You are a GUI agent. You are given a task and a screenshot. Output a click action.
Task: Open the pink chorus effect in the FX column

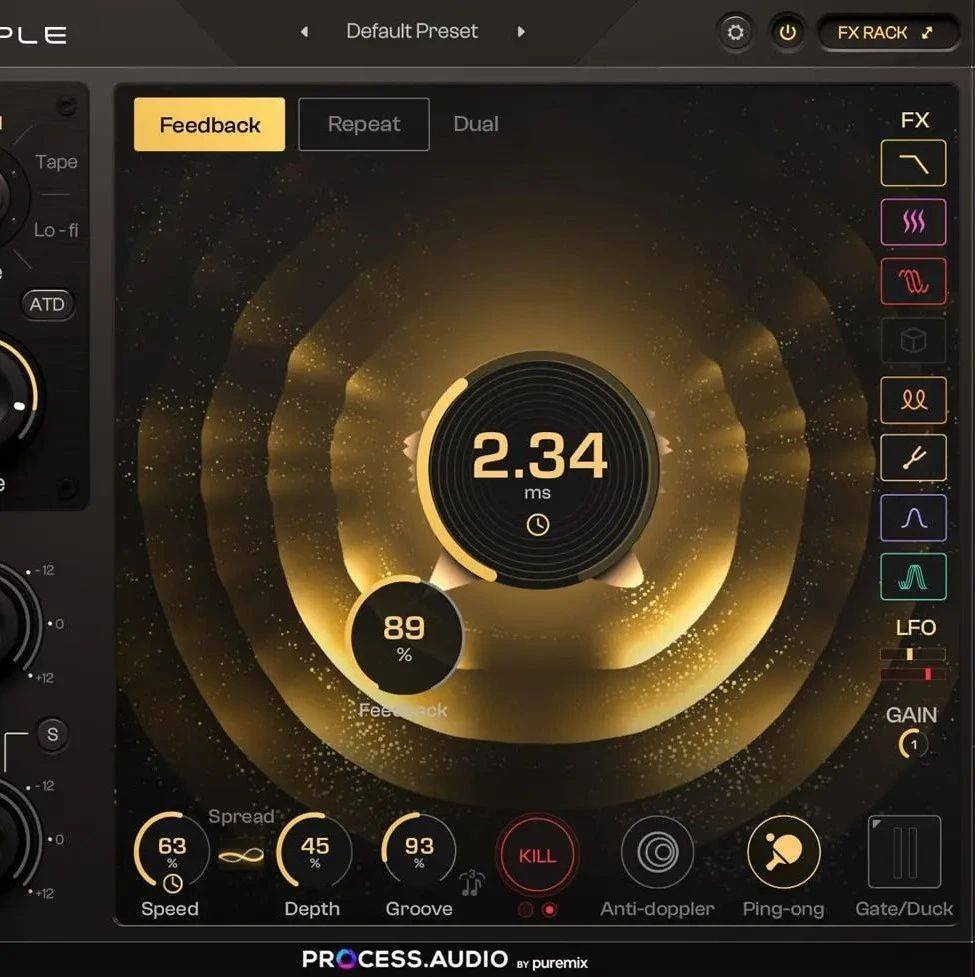click(x=912, y=222)
